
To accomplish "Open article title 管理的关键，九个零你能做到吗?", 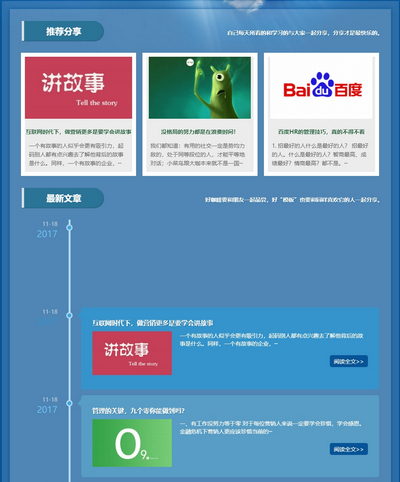I will pos(138,411).
